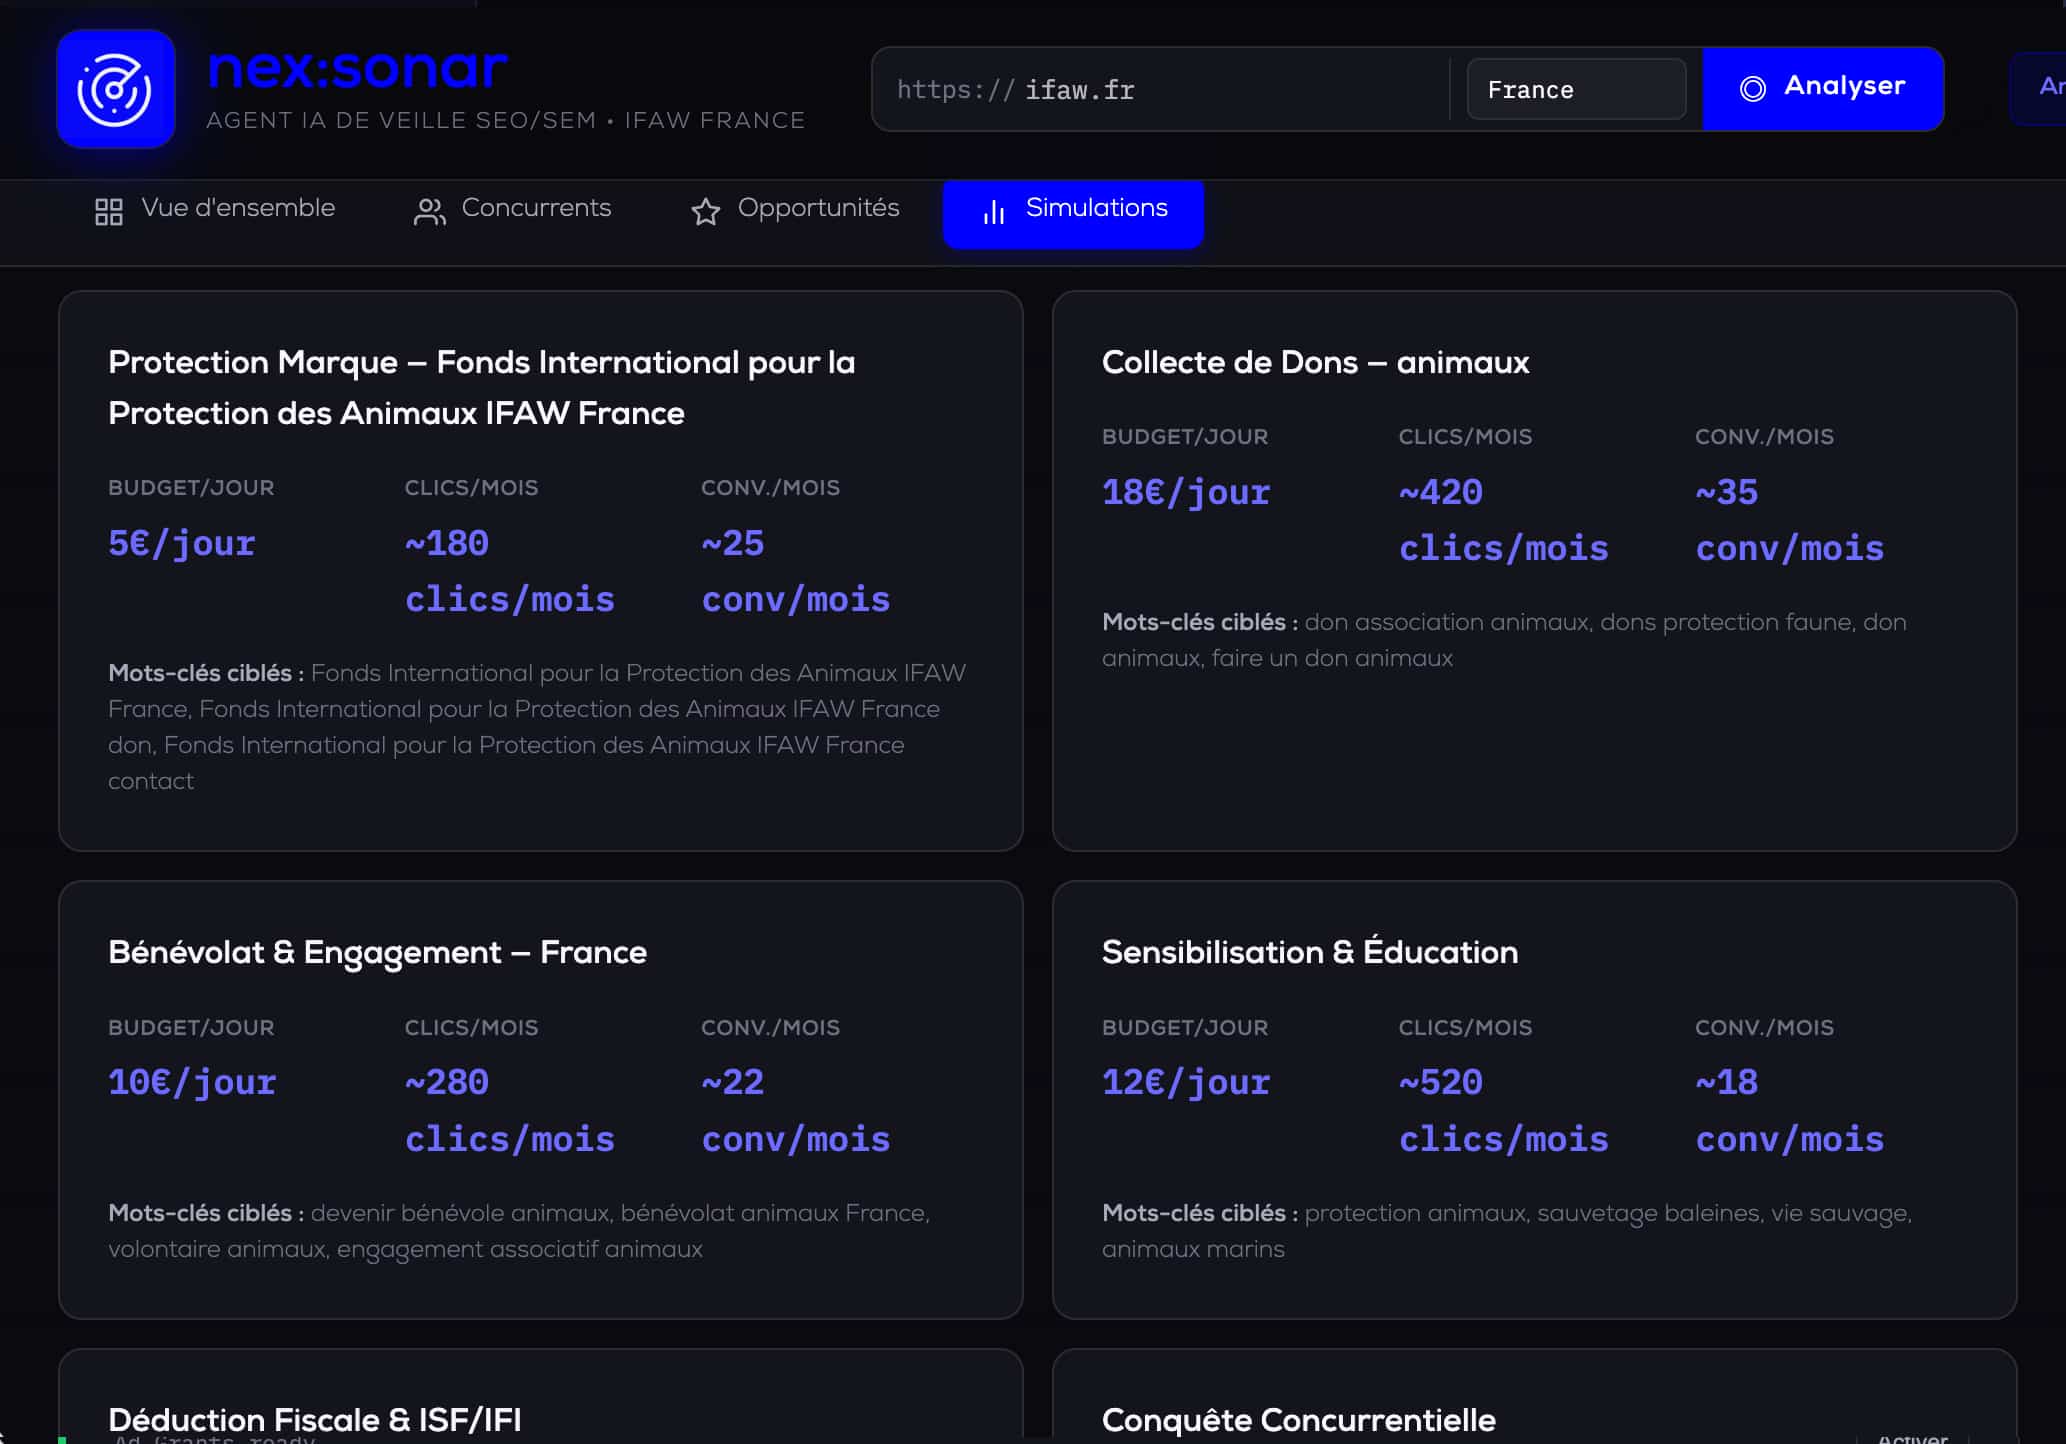
Task: Click the 'devenir bénévole animaux' keywords text
Action: coord(519,1231)
